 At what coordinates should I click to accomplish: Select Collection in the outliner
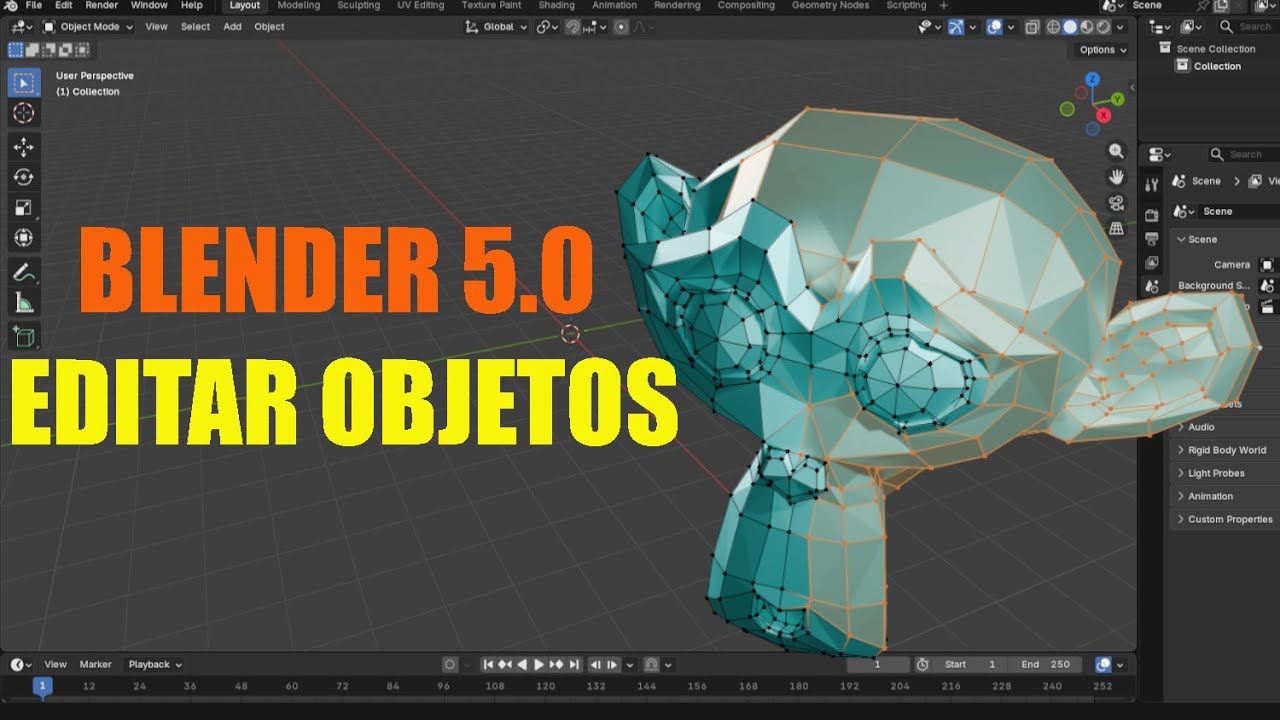(x=1217, y=66)
